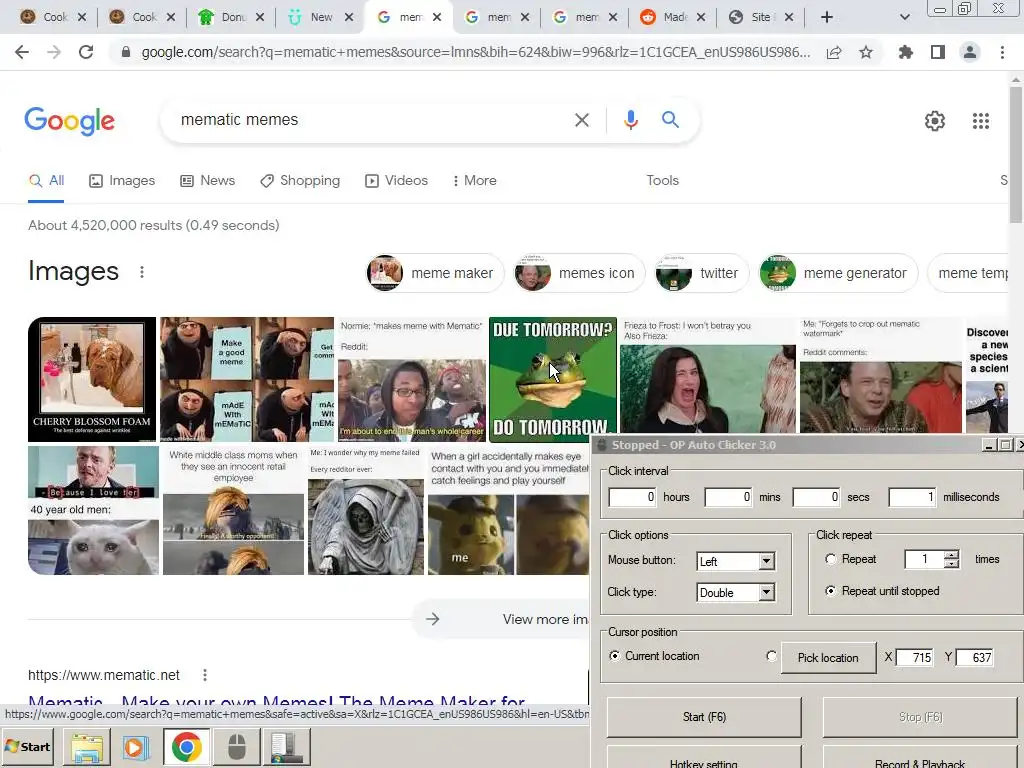Screen dimensions: 1024x768
Task: Increase the repeat times spinner arrow
Action: point(952,554)
